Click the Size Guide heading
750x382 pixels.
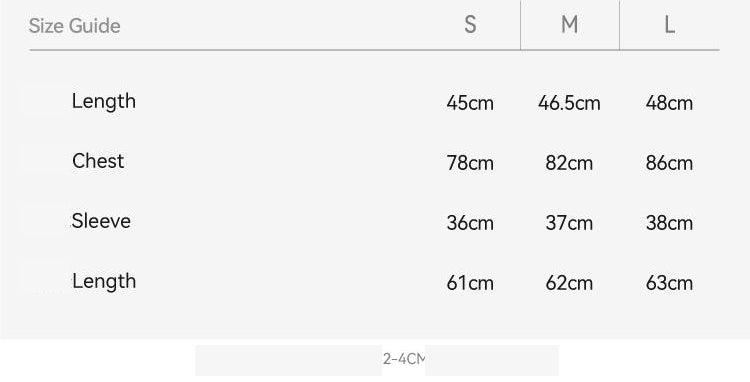[x=74, y=26]
